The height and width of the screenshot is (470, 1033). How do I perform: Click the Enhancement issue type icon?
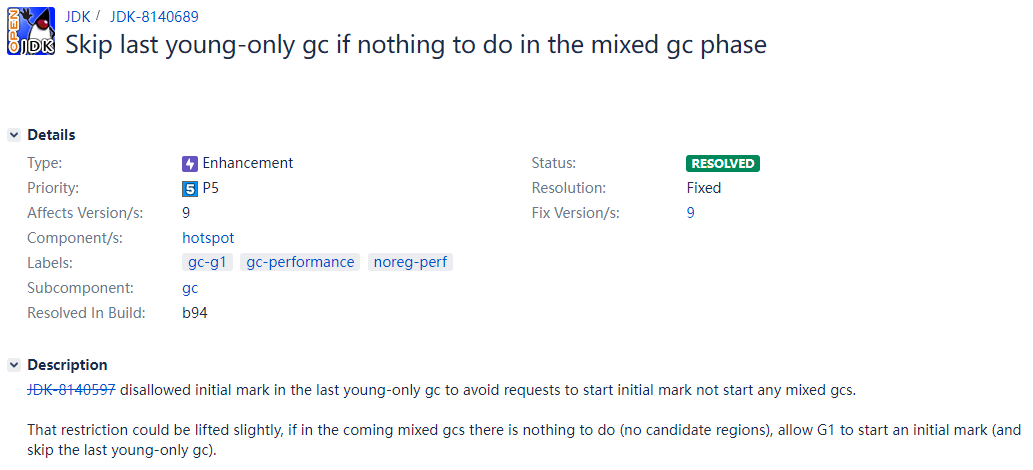coord(190,163)
